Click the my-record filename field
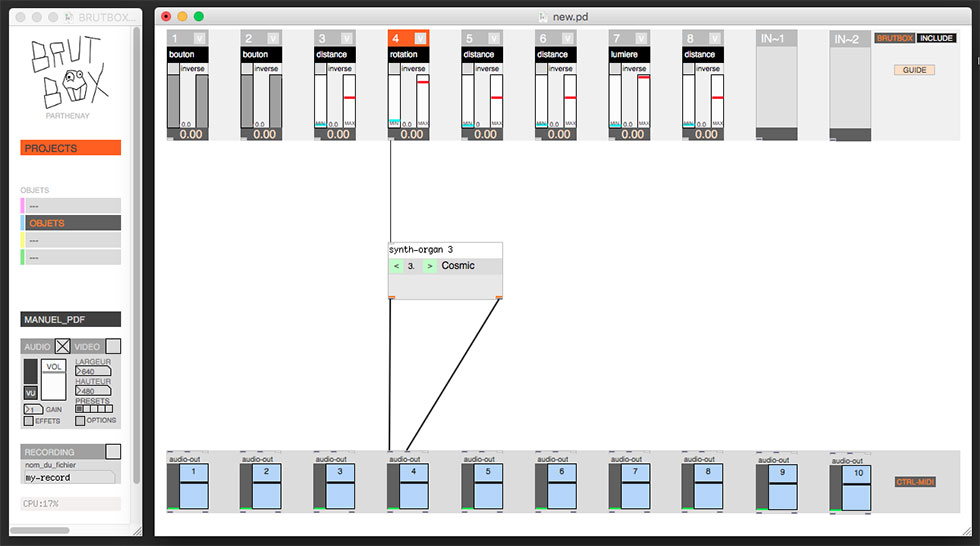This screenshot has width=980, height=546. (70, 477)
